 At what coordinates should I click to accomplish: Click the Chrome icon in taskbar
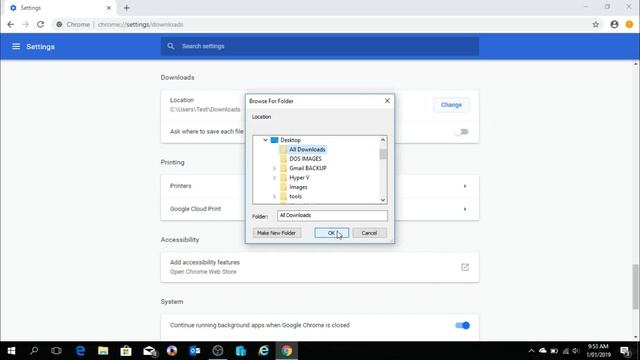[x=287, y=351]
